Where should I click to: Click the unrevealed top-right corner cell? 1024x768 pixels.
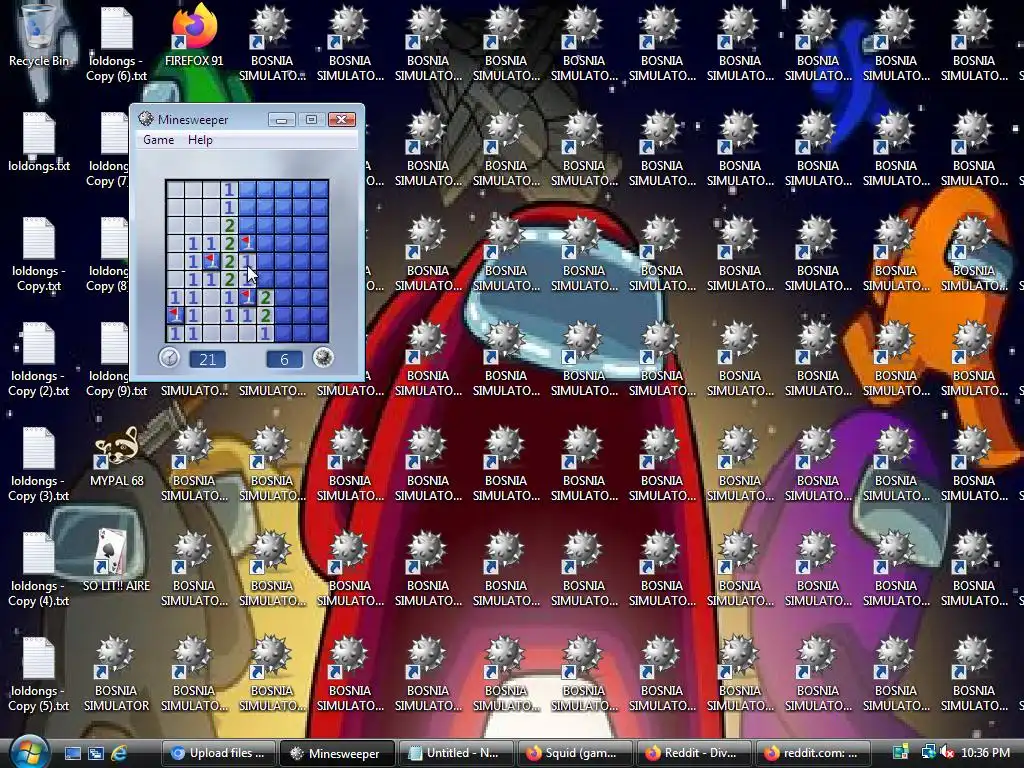(319, 189)
